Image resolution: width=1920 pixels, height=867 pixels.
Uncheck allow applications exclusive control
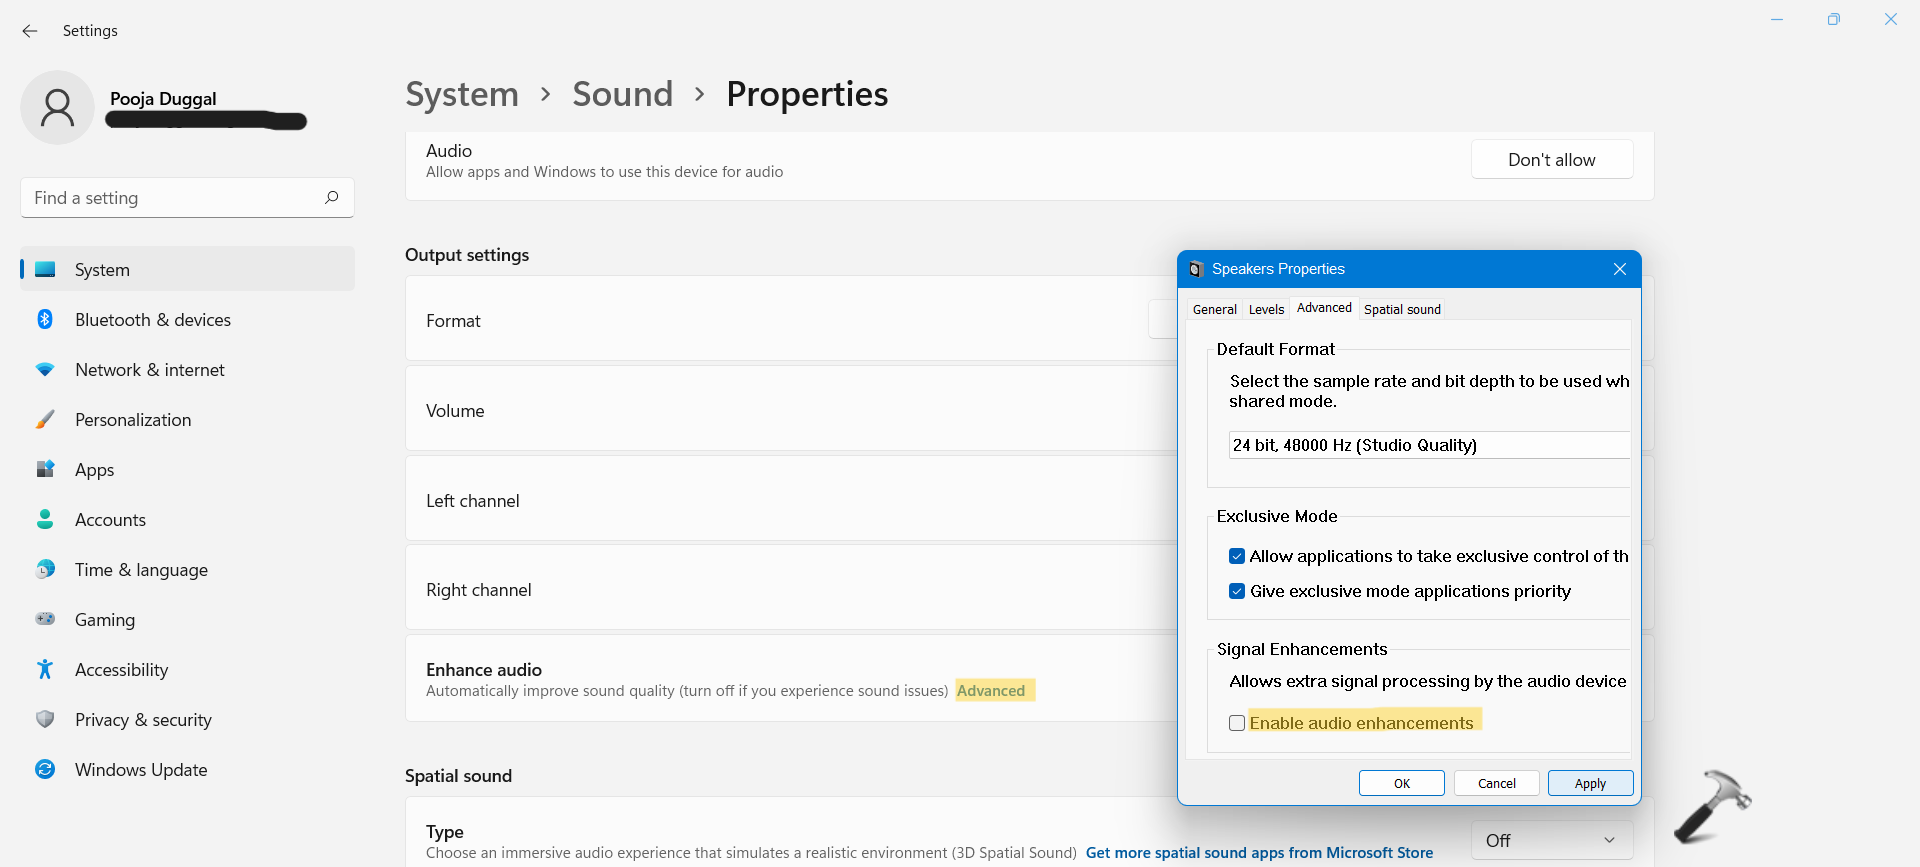(x=1237, y=556)
